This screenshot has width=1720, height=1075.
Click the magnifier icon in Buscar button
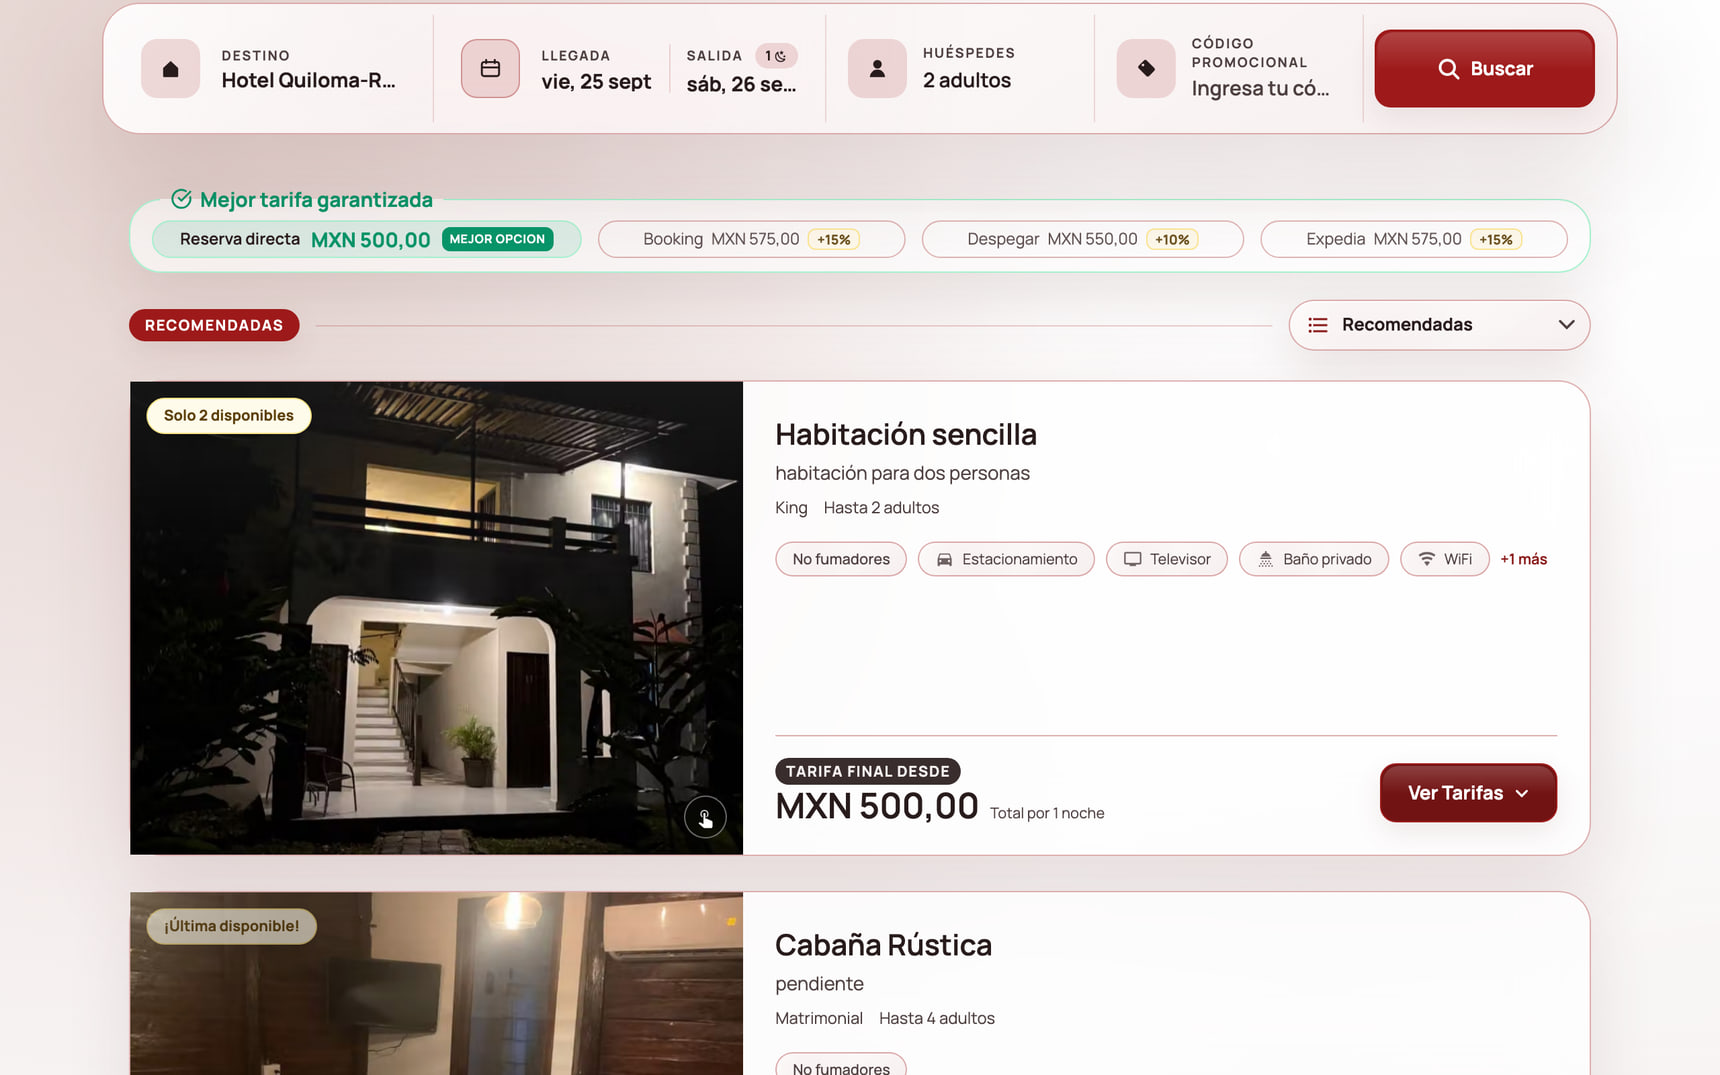click(1448, 69)
